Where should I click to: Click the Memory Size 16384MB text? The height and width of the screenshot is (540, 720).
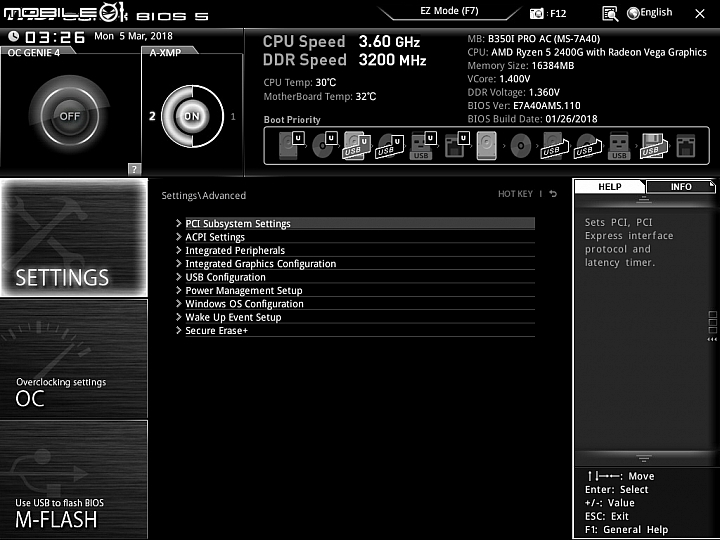[521, 66]
